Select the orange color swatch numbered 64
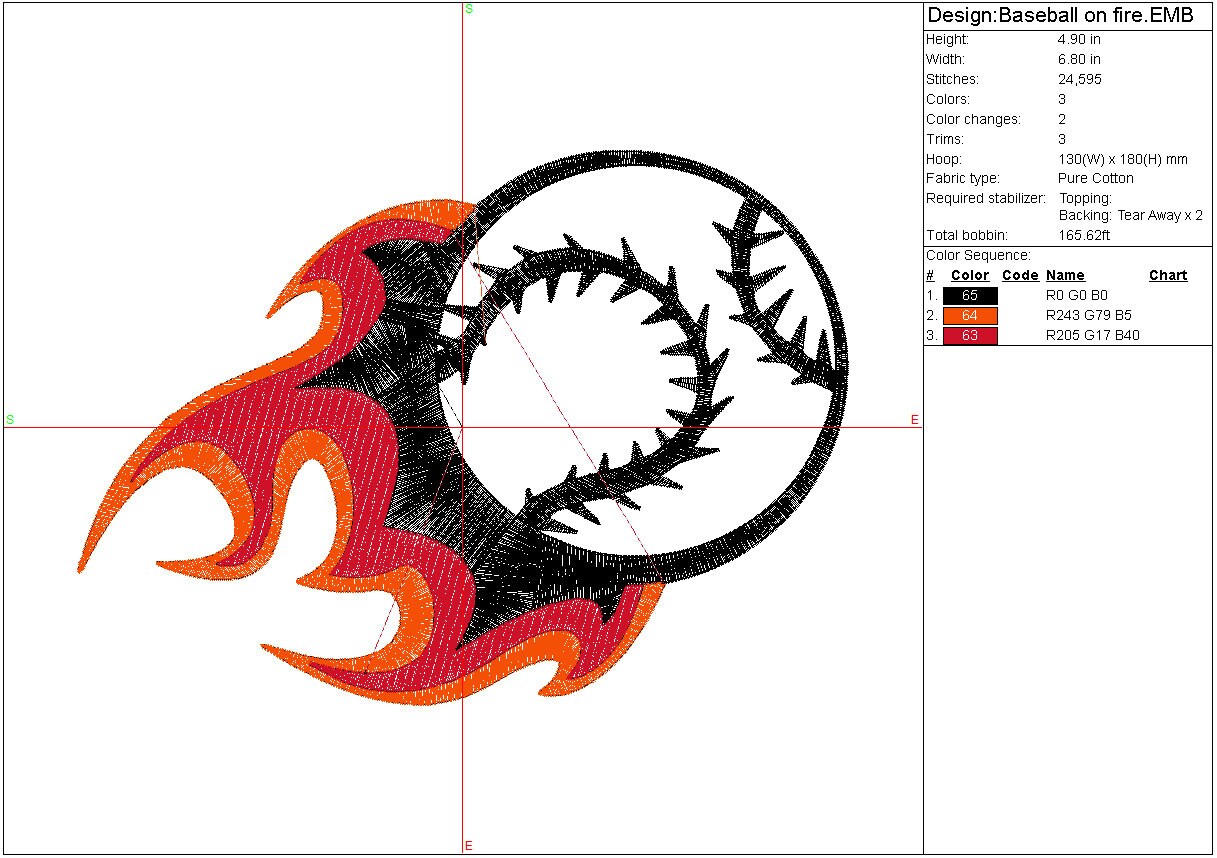Viewport: 1217px width, 858px height. tap(970, 316)
